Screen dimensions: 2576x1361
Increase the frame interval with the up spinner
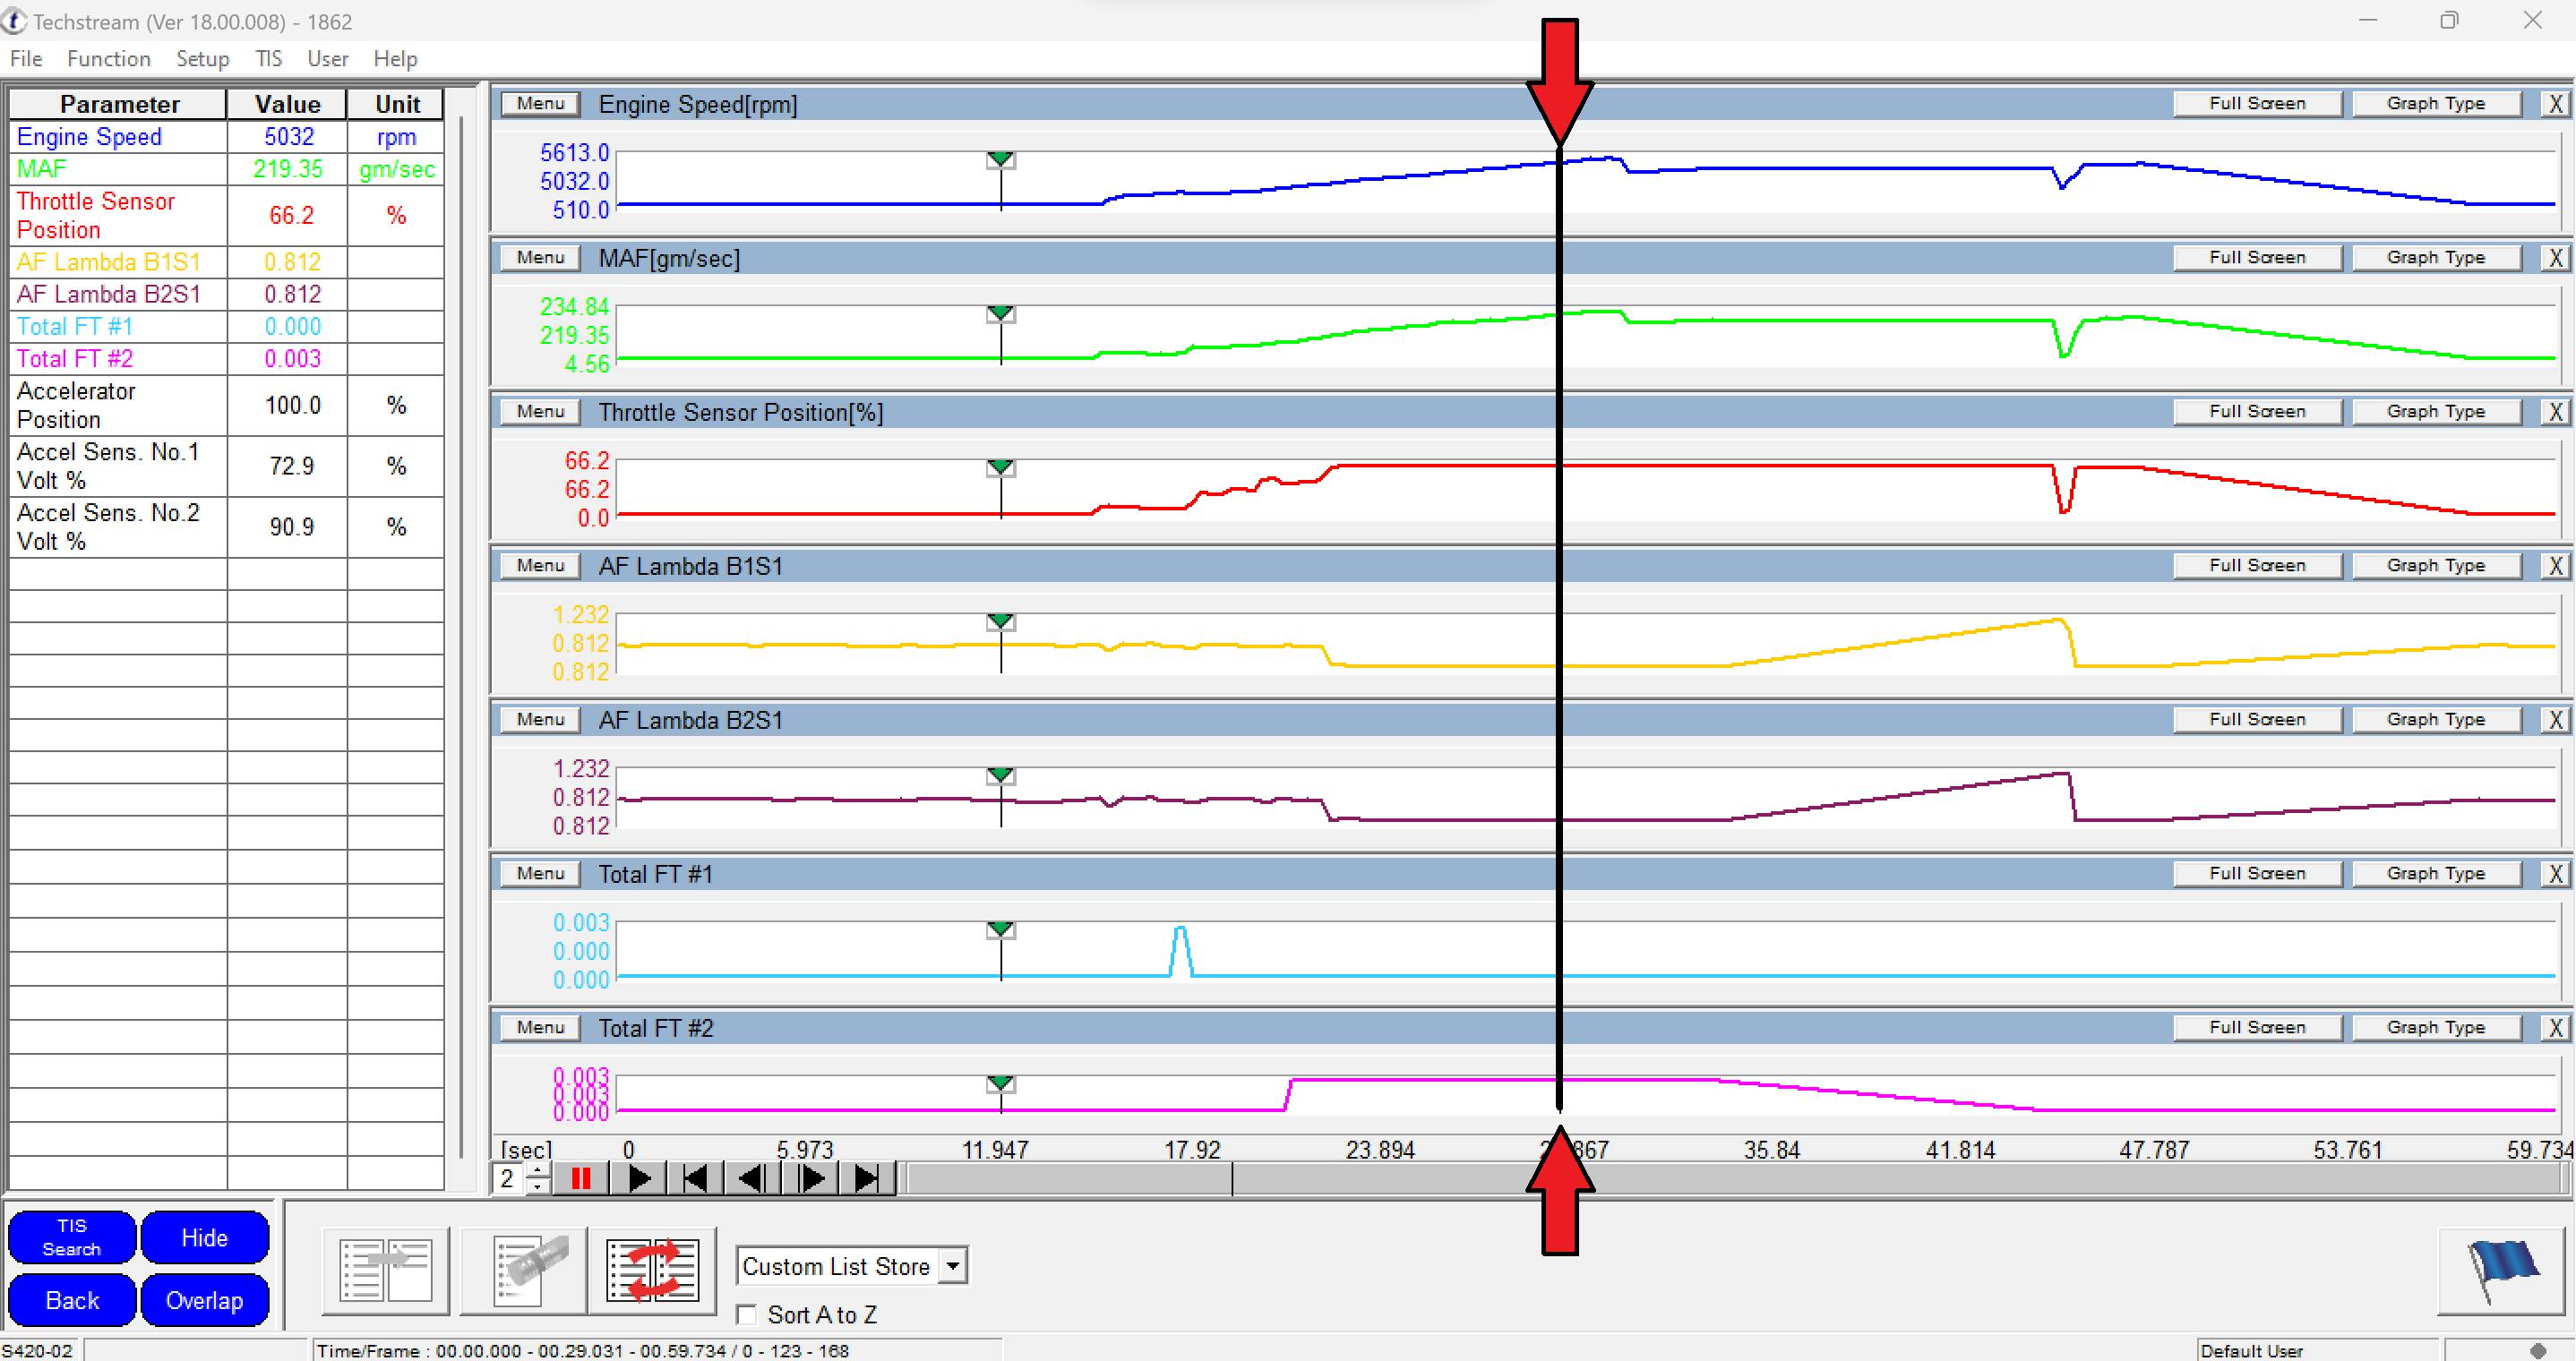pyautogui.click(x=538, y=1172)
